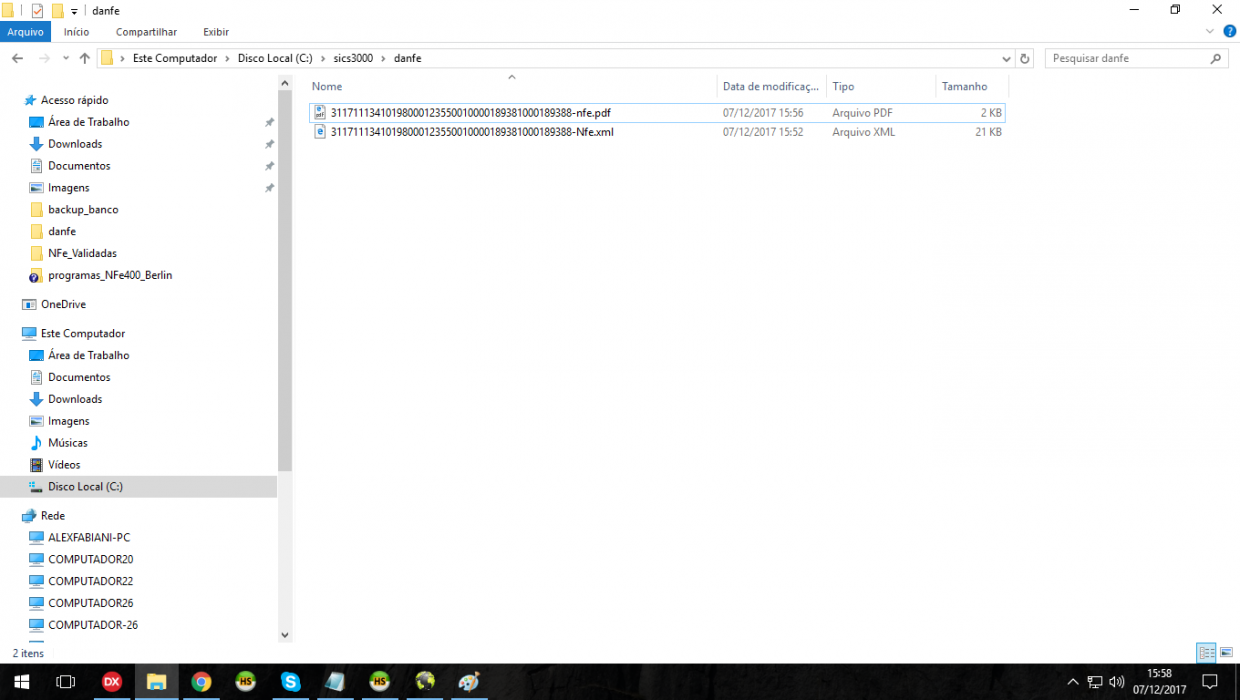The width and height of the screenshot is (1240, 700).
Task: Open the recent locations dropdown arrow
Action: pyautogui.click(x=67, y=59)
